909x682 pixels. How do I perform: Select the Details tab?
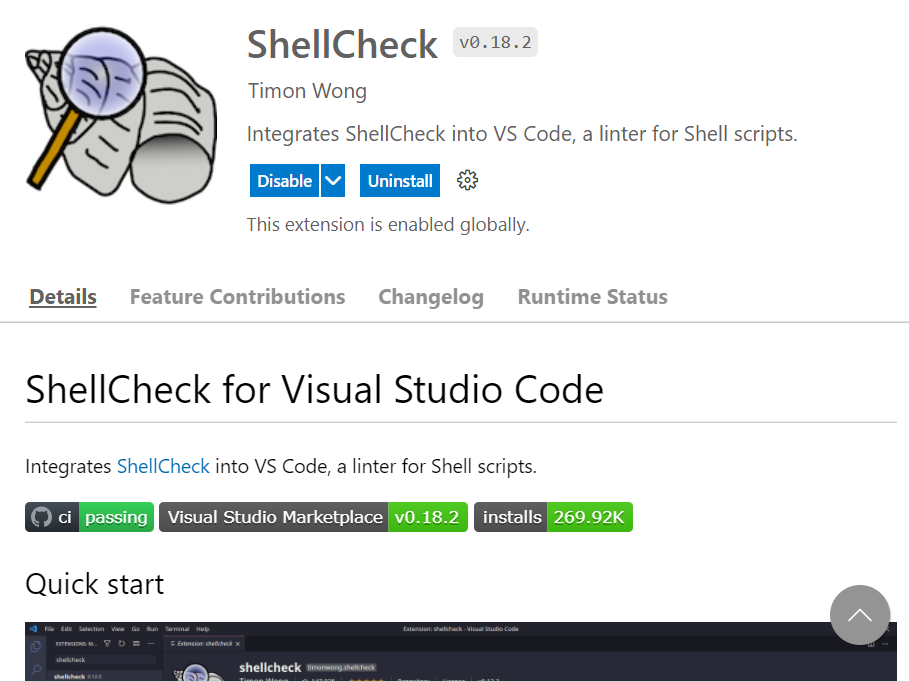click(62, 296)
